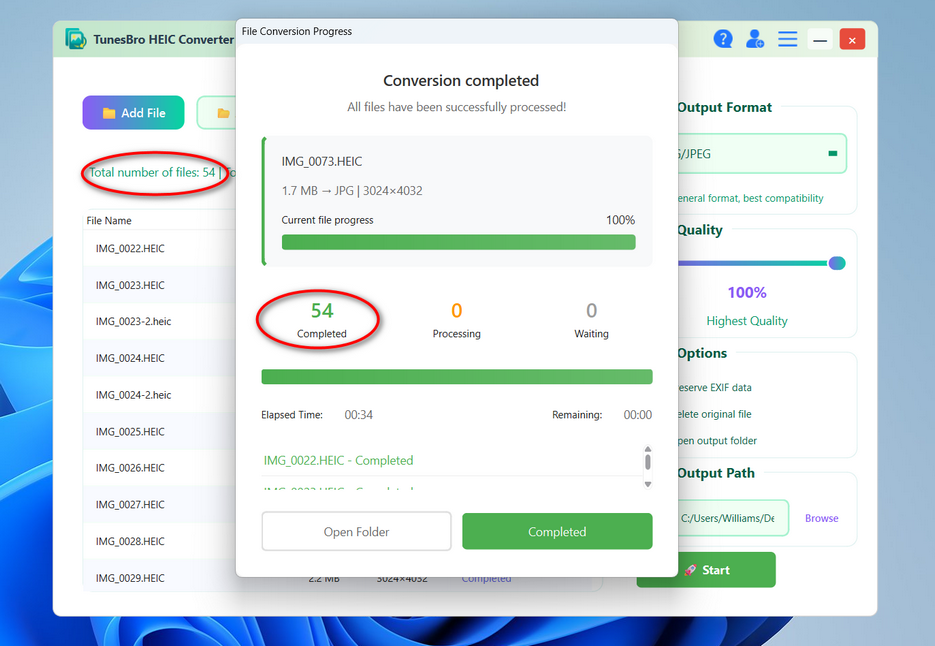
Task: Select IMG_0025.HEIC in the file list
Action: tap(130, 432)
